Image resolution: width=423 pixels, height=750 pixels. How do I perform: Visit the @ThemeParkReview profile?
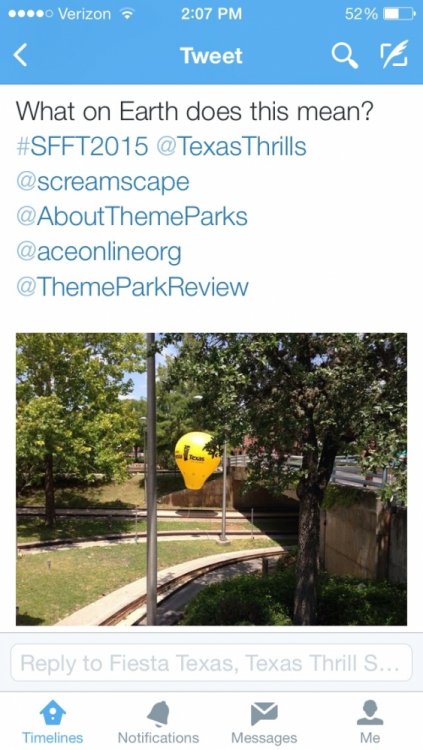click(133, 287)
